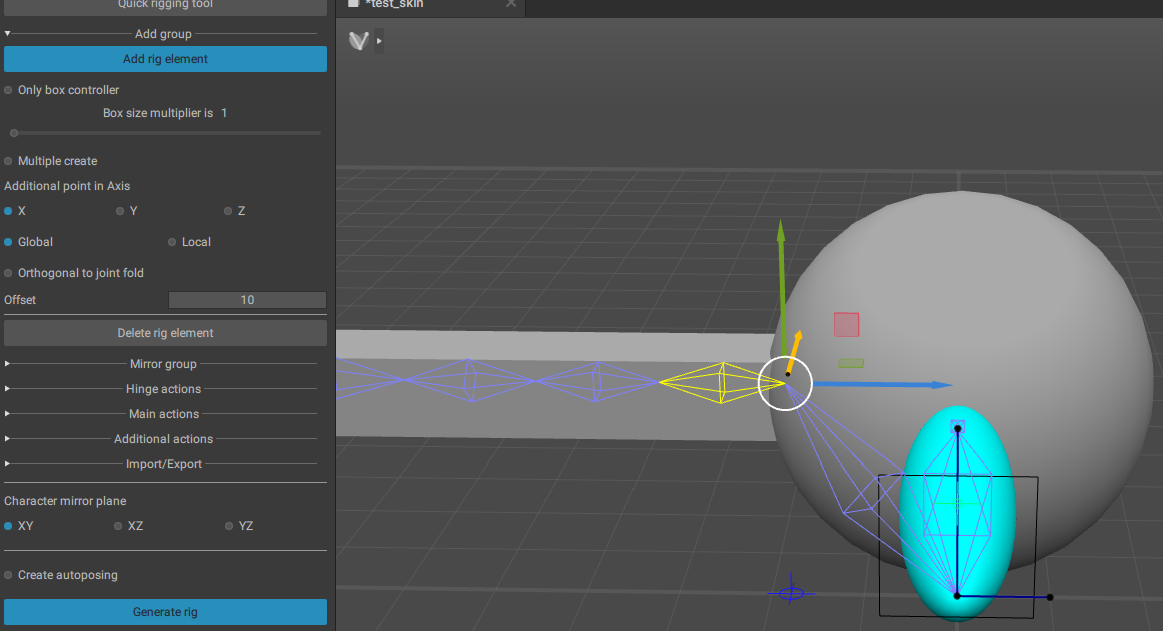Close the test_skin tab

point(511,4)
